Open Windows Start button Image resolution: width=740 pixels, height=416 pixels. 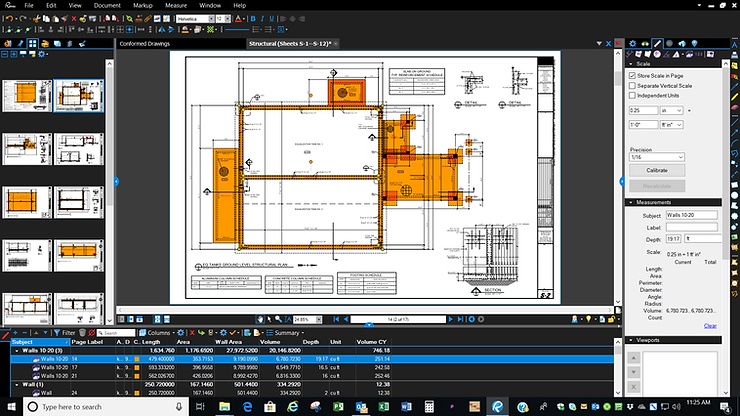point(11,407)
